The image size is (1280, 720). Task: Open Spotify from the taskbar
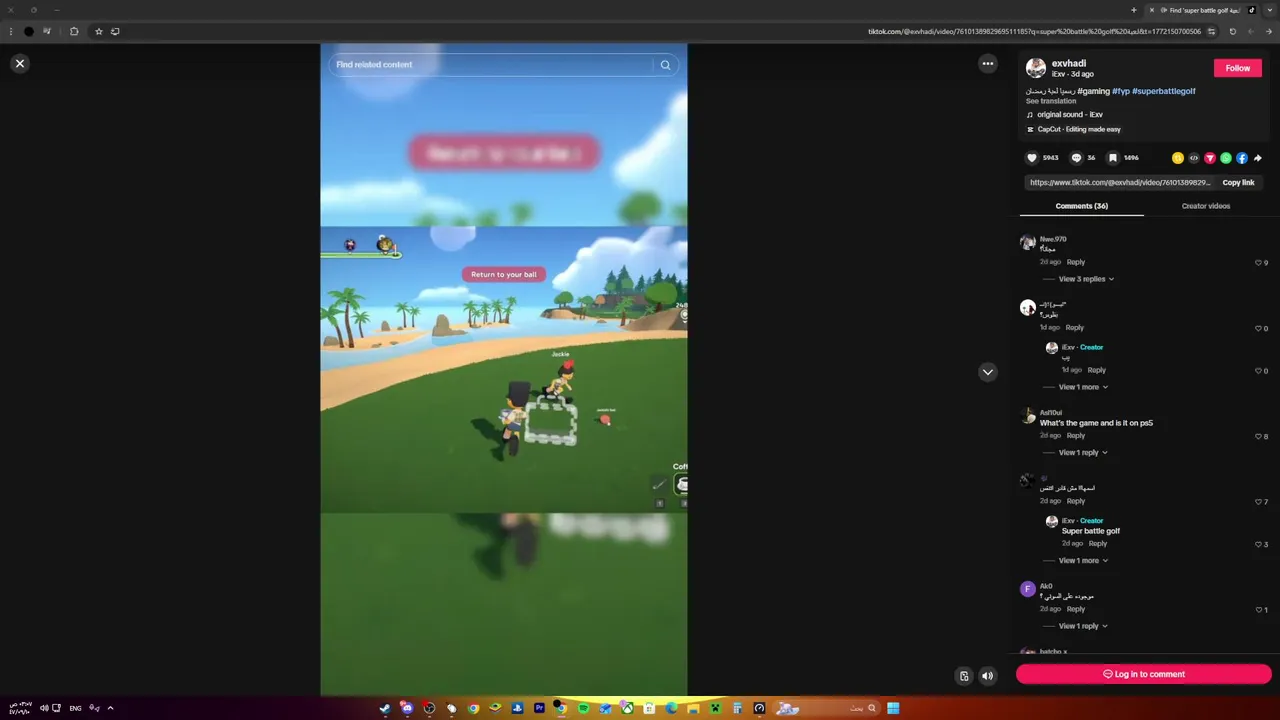click(583, 708)
